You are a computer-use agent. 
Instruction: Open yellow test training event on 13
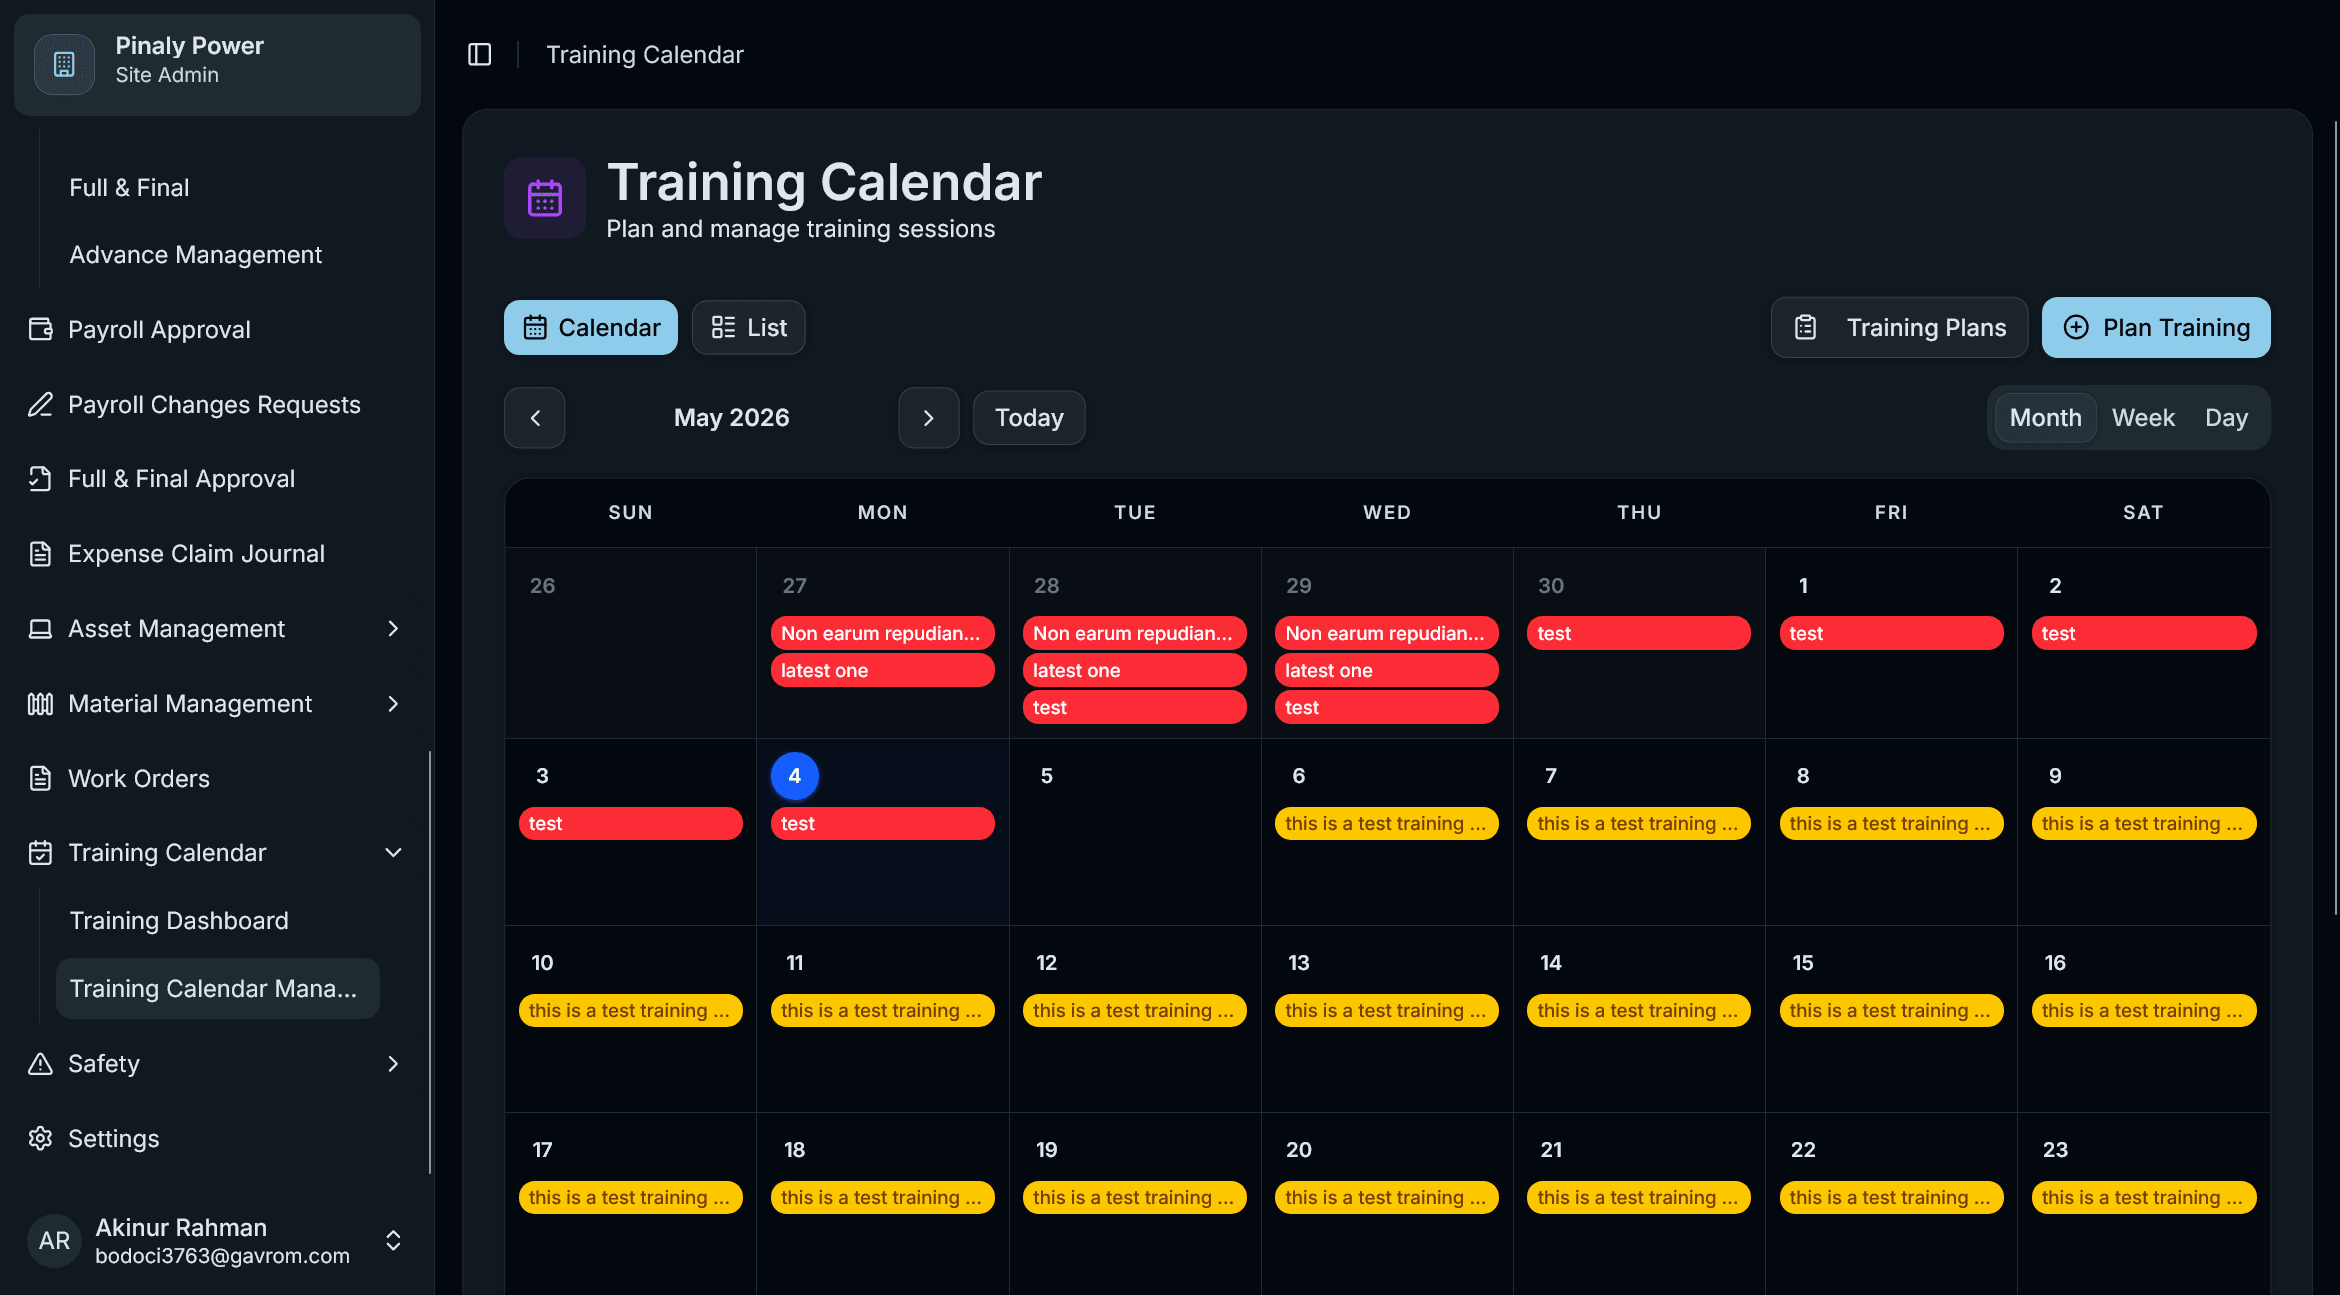point(1386,1010)
